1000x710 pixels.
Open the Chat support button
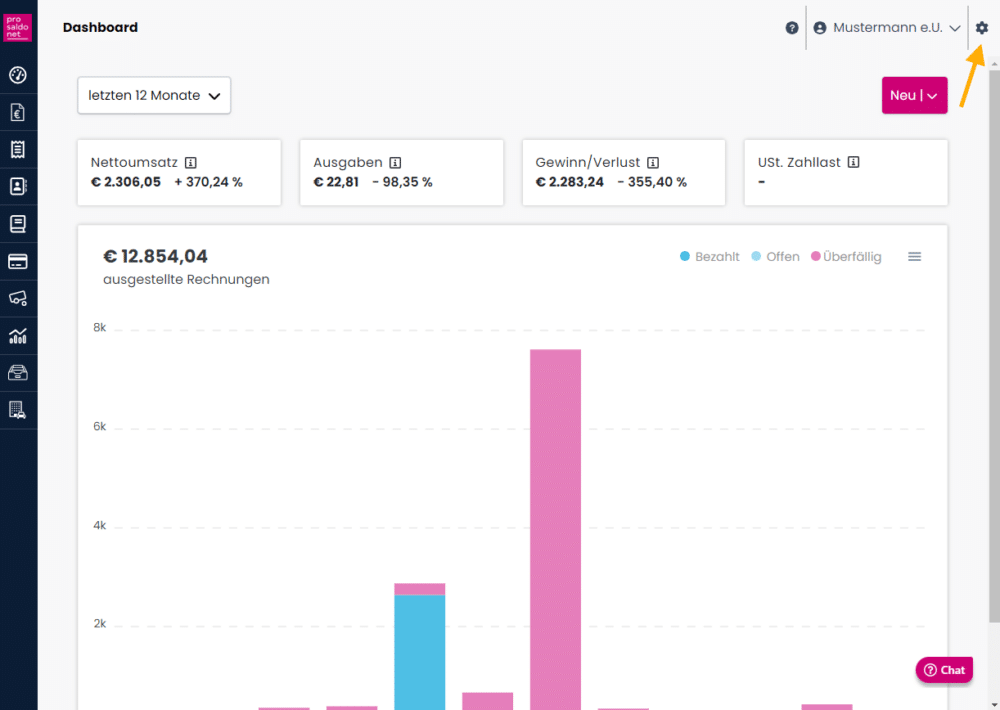tap(944, 670)
